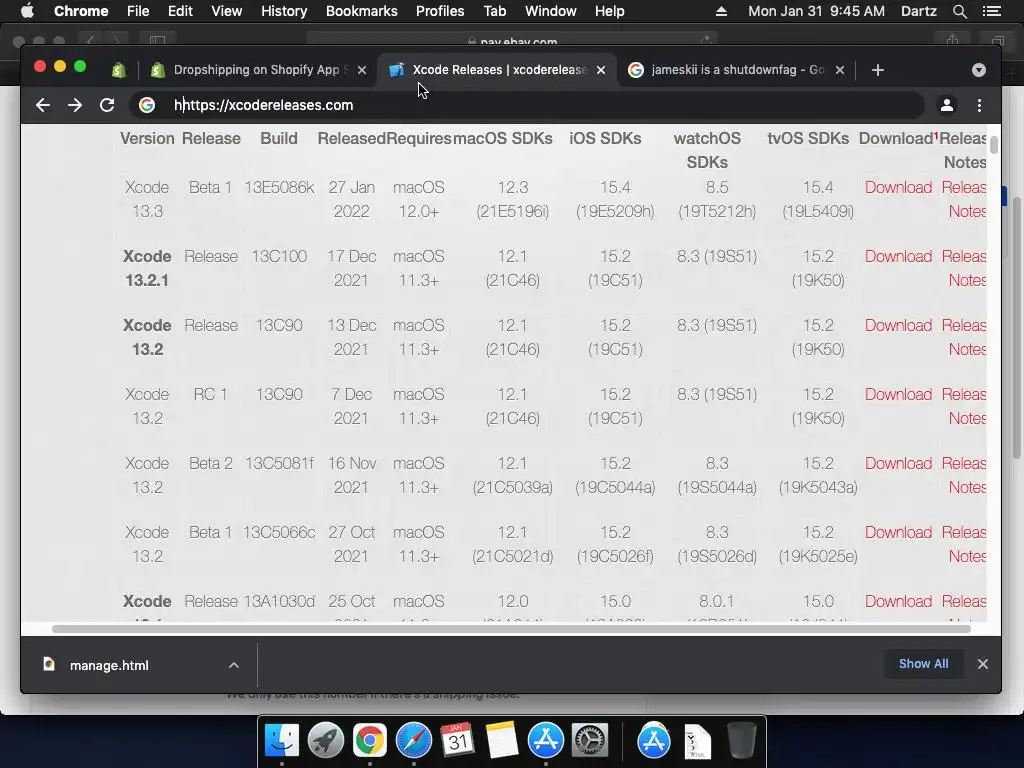
Task: Open the Chrome profile avatar
Action: pyautogui.click(x=946, y=105)
